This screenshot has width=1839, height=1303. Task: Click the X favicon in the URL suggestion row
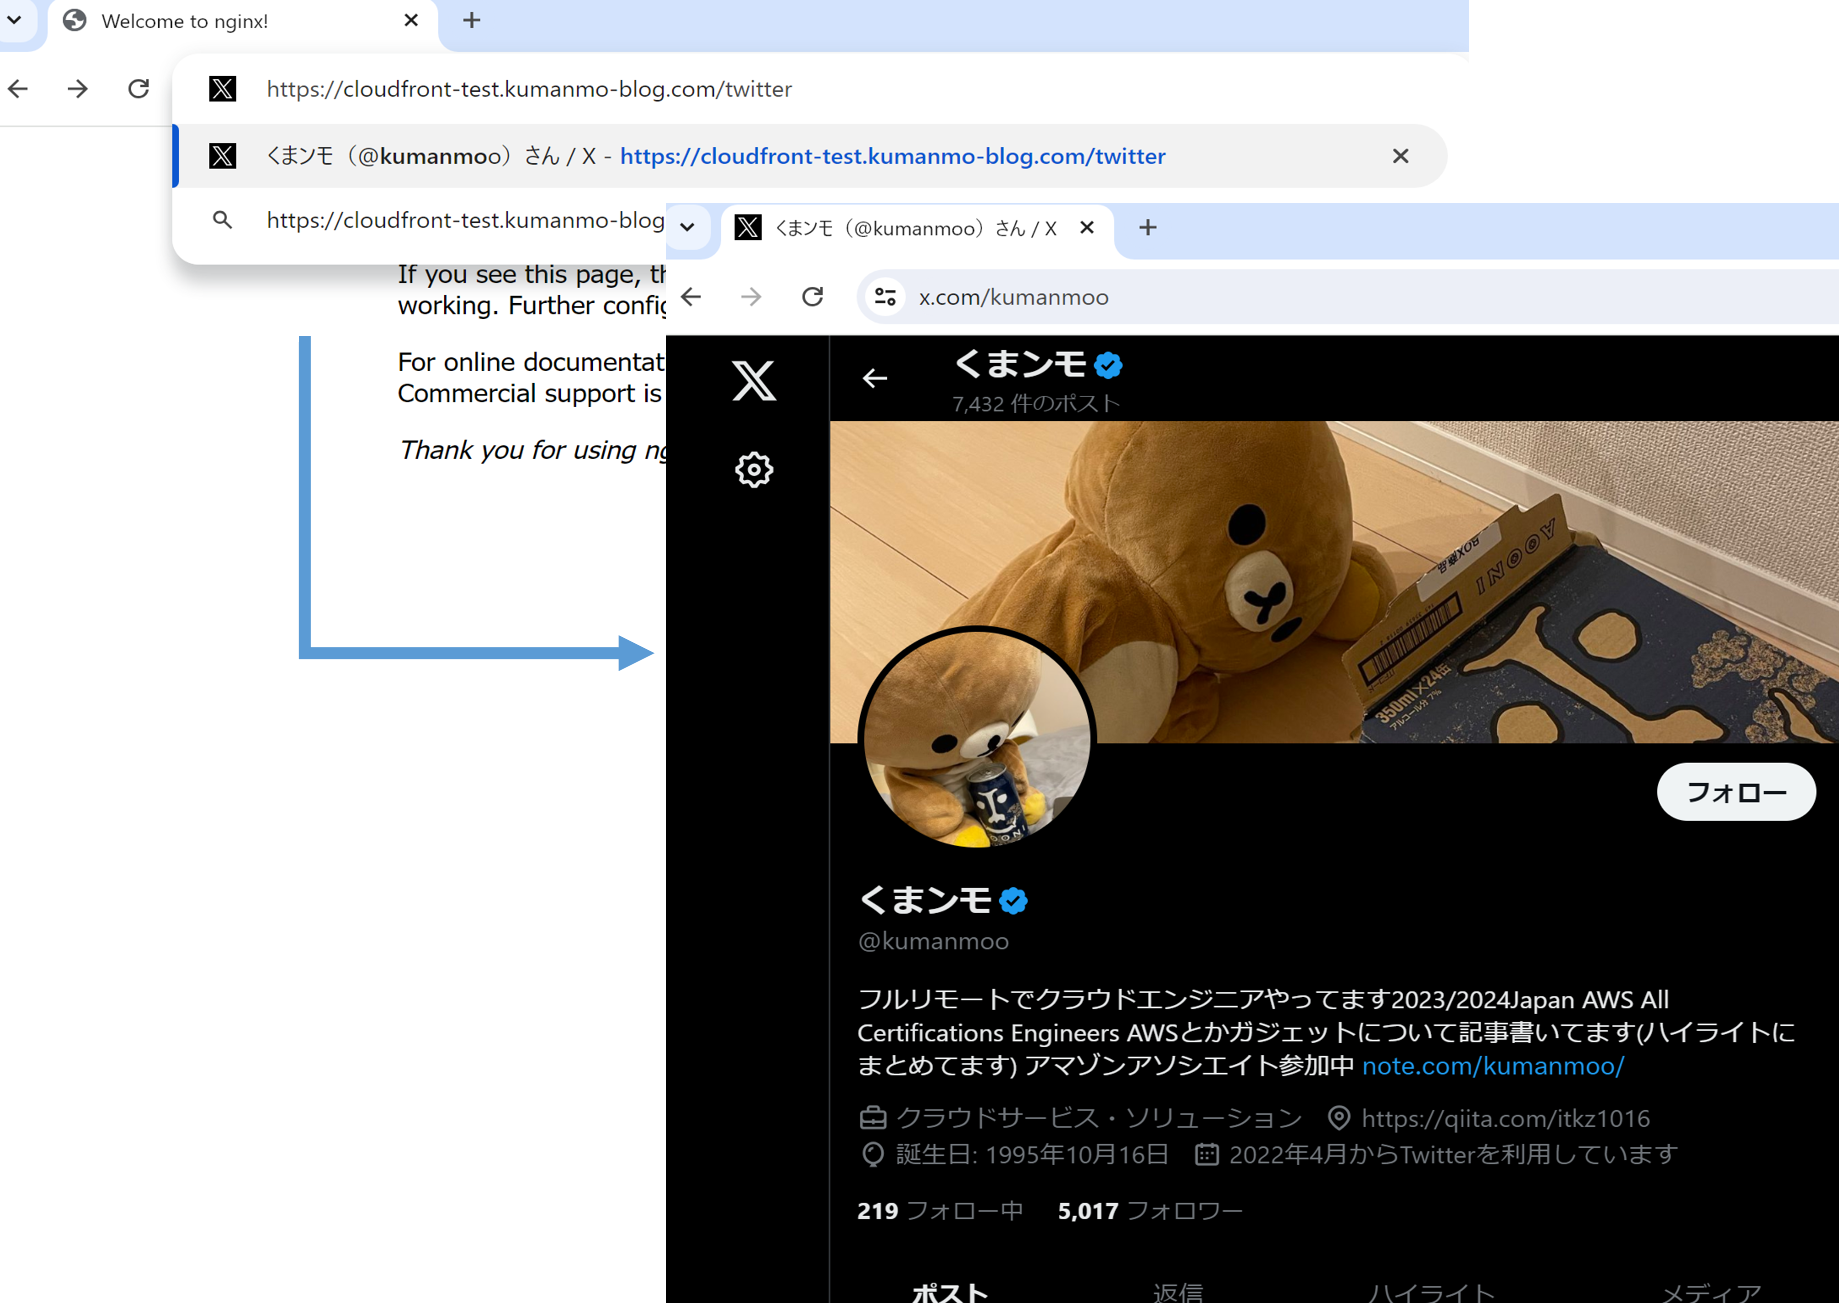pos(222,88)
